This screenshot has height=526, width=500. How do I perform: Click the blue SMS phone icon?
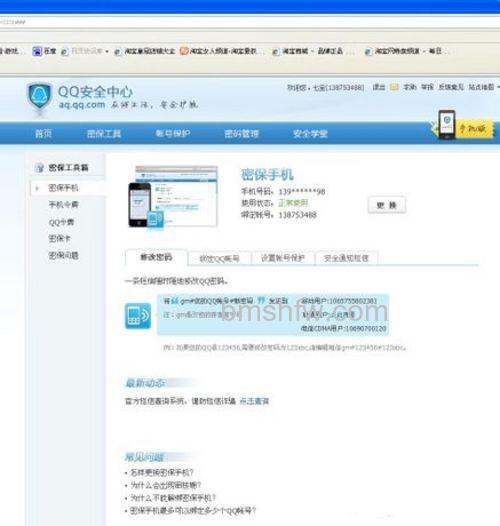coord(138,316)
